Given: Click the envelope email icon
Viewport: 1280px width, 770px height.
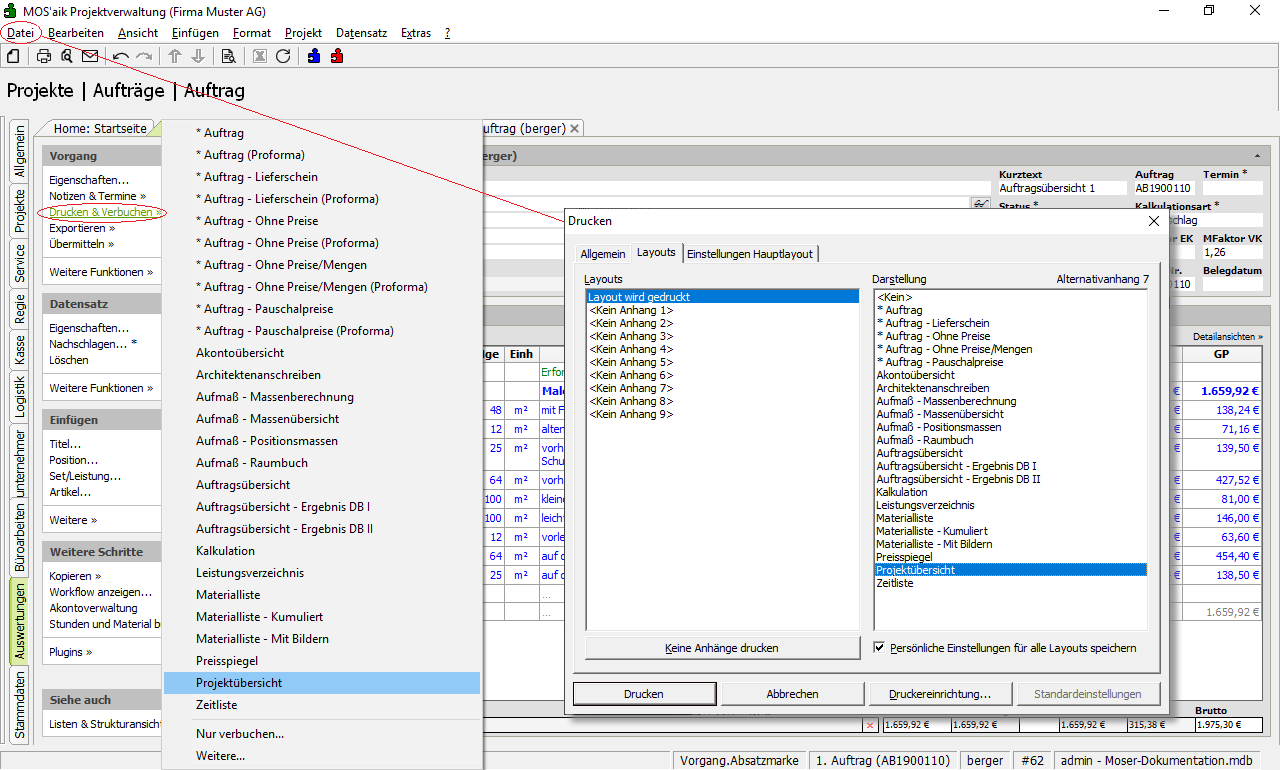Looking at the screenshot, I should pyautogui.click(x=90, y=56).
